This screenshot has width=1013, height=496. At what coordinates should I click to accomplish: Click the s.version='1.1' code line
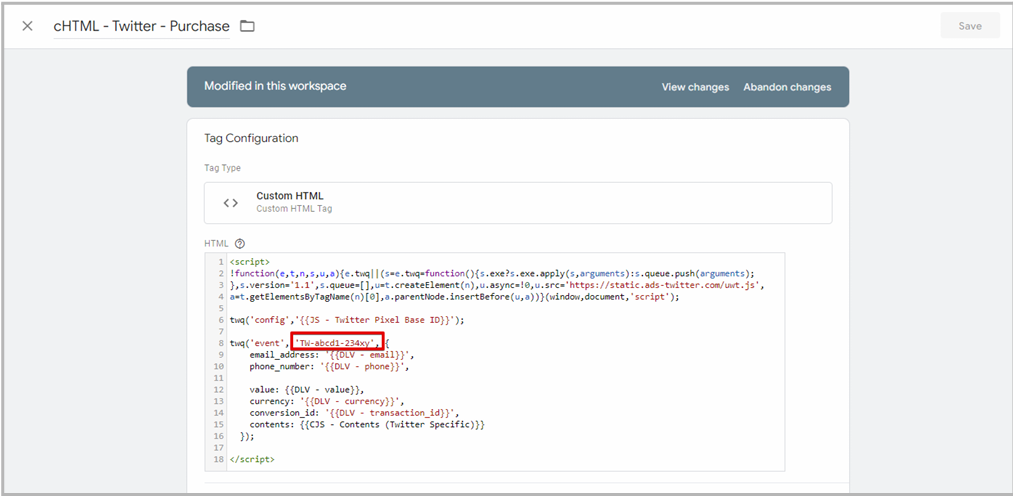pyautogui.click(x=498, y=285)
